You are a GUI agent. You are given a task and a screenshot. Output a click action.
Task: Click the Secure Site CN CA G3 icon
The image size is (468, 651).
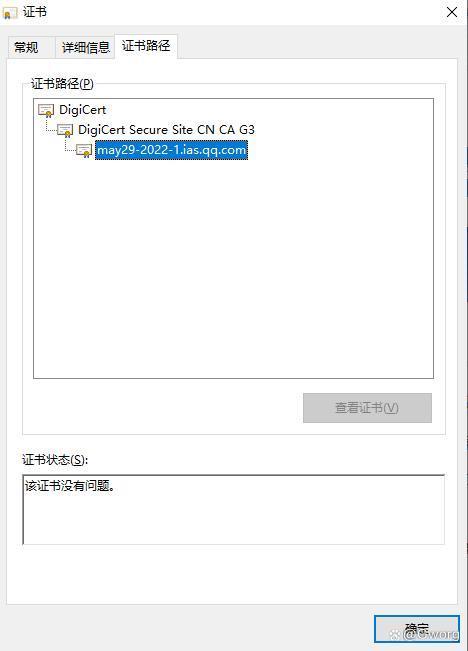point(65,130)
